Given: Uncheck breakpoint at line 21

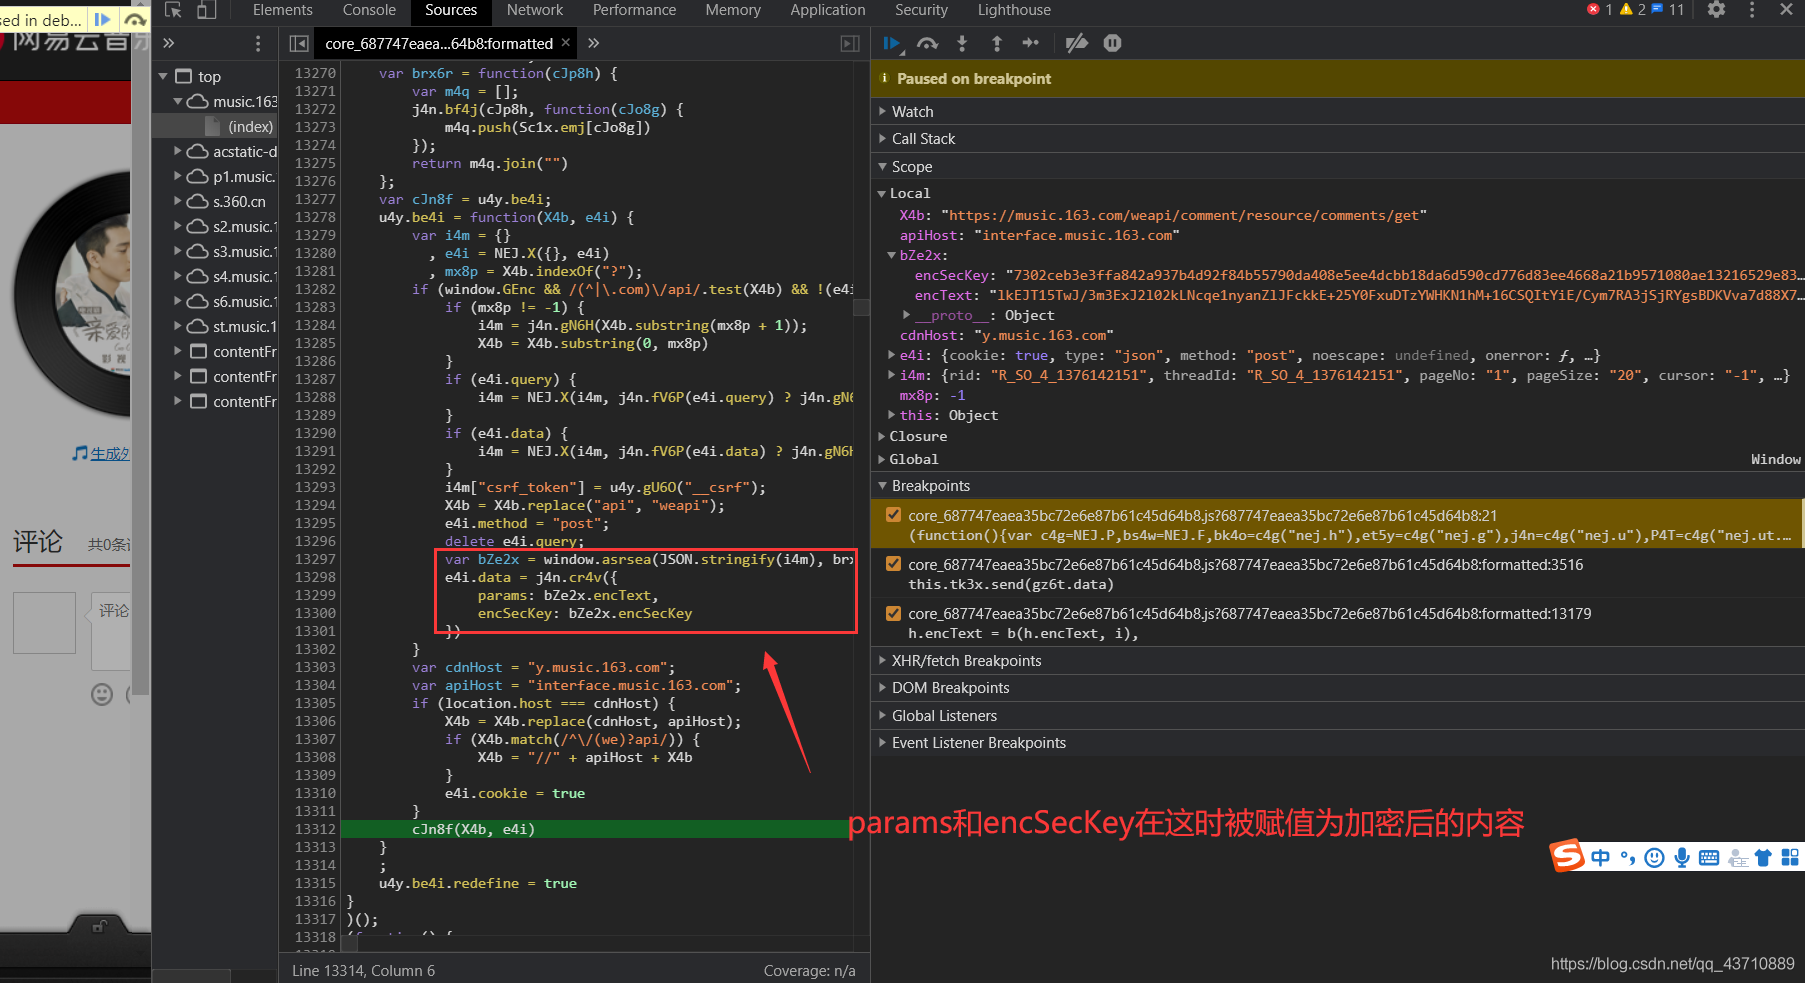Looking at the screenshot, I should coord(893,515).
